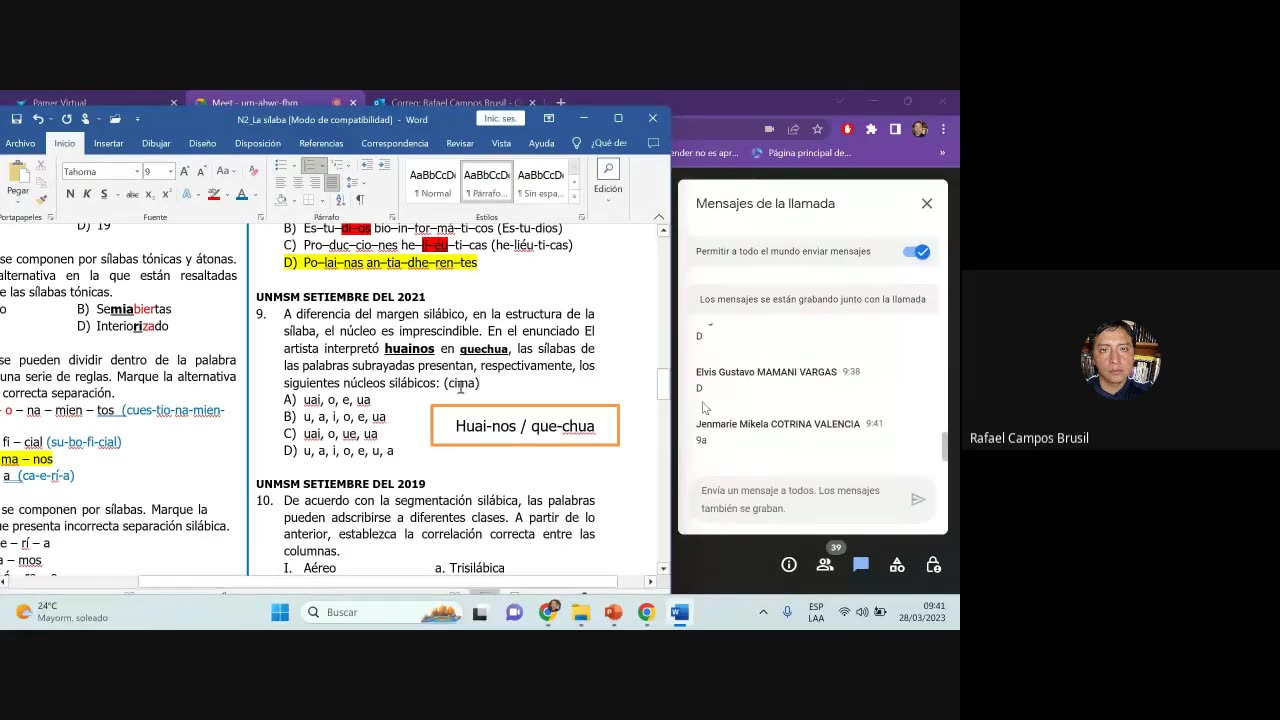Increase the font size with the large A
This screenshot has width=1280, height=720.
click(x=185, y=172)
